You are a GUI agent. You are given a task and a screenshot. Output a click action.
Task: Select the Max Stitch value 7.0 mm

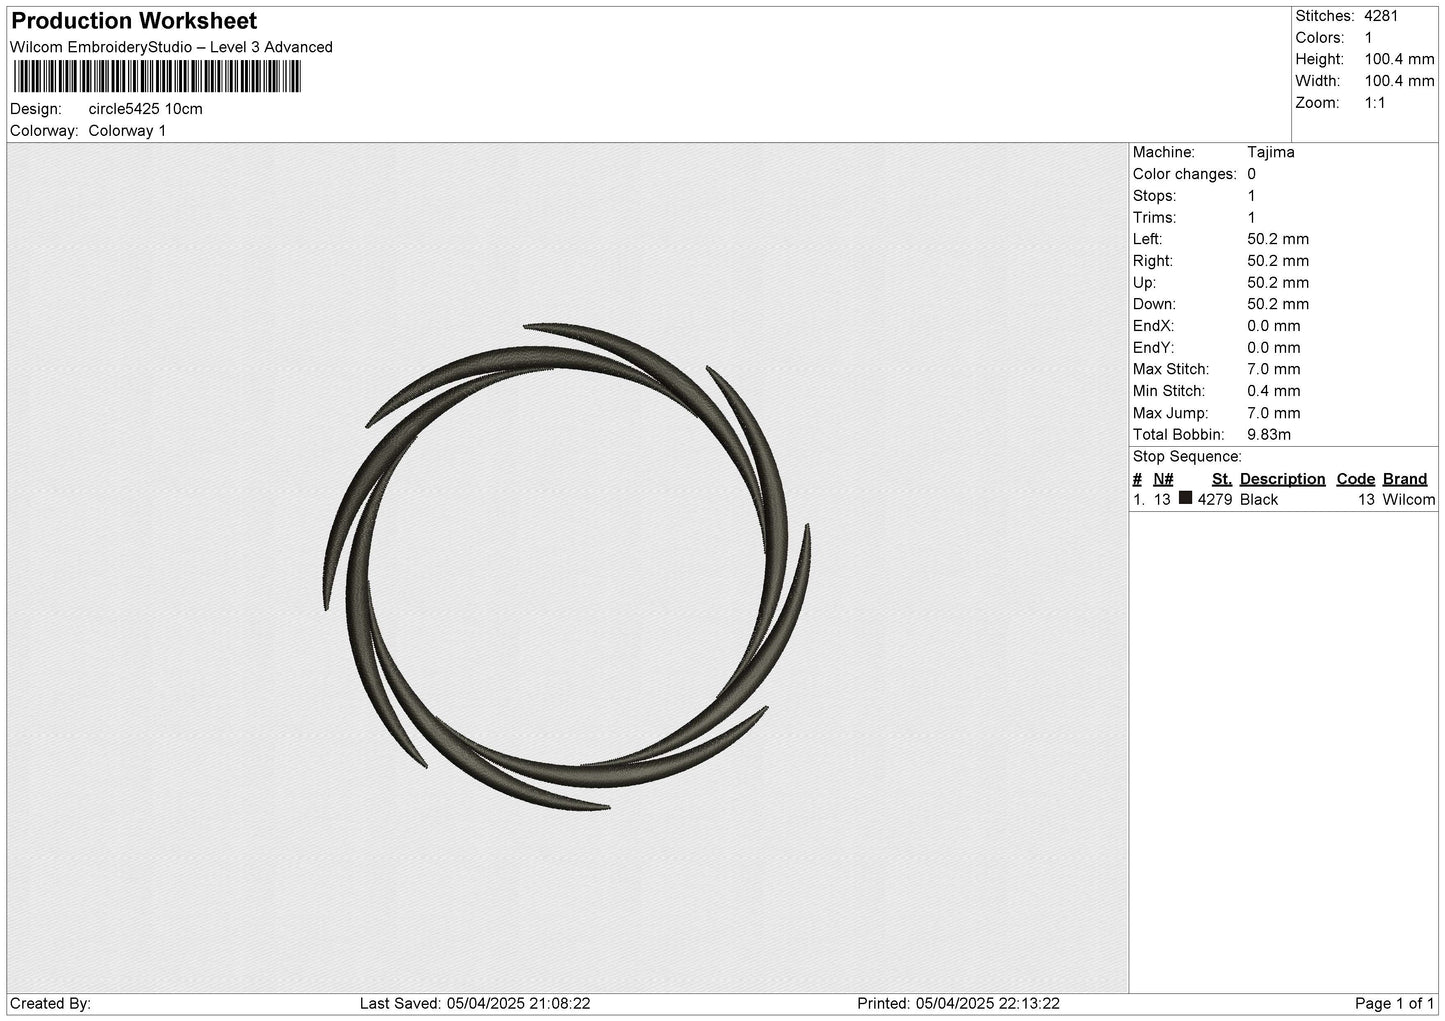pyautogui.click(x=1274, y=370)
